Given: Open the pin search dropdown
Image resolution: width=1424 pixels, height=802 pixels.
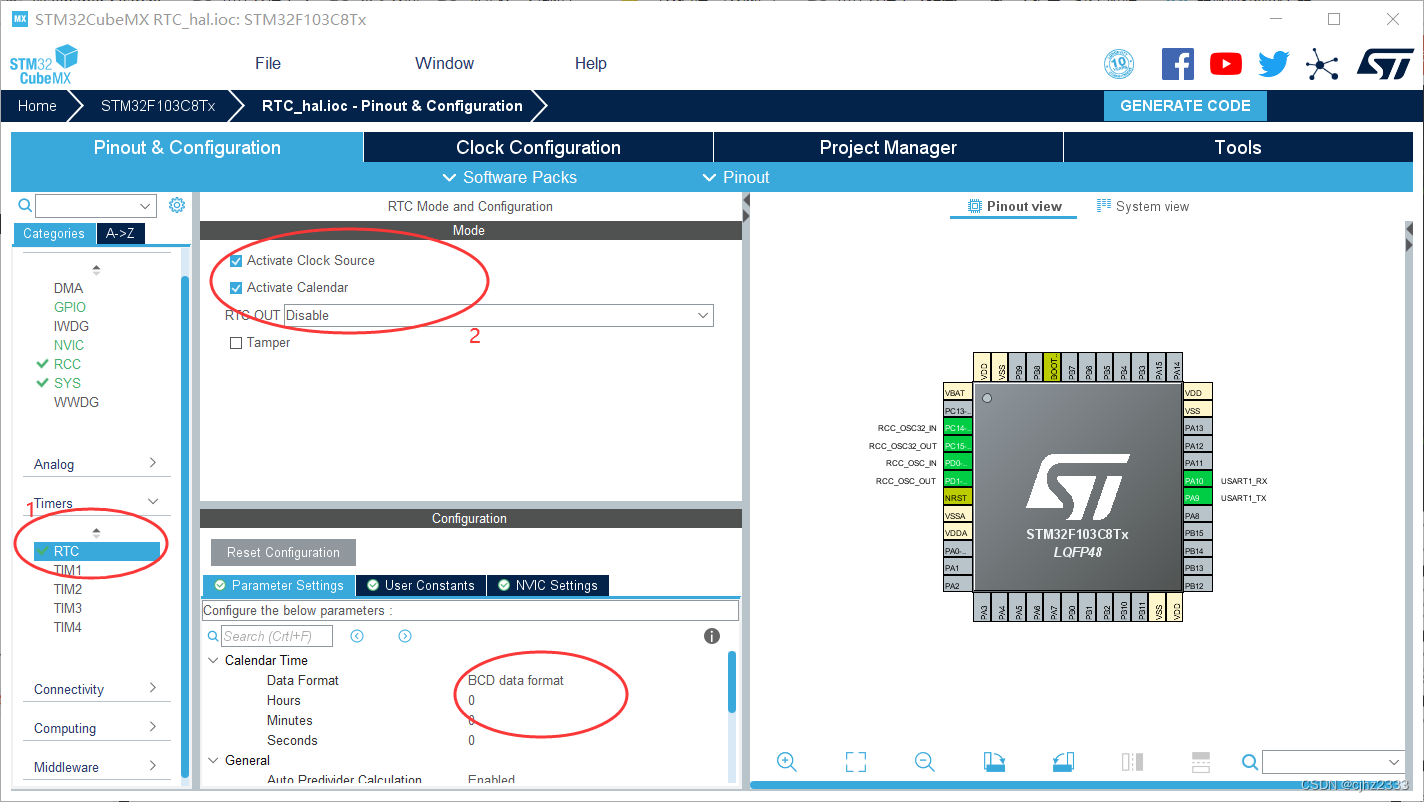Looking at the screenshot, I should click(1395, 762).
